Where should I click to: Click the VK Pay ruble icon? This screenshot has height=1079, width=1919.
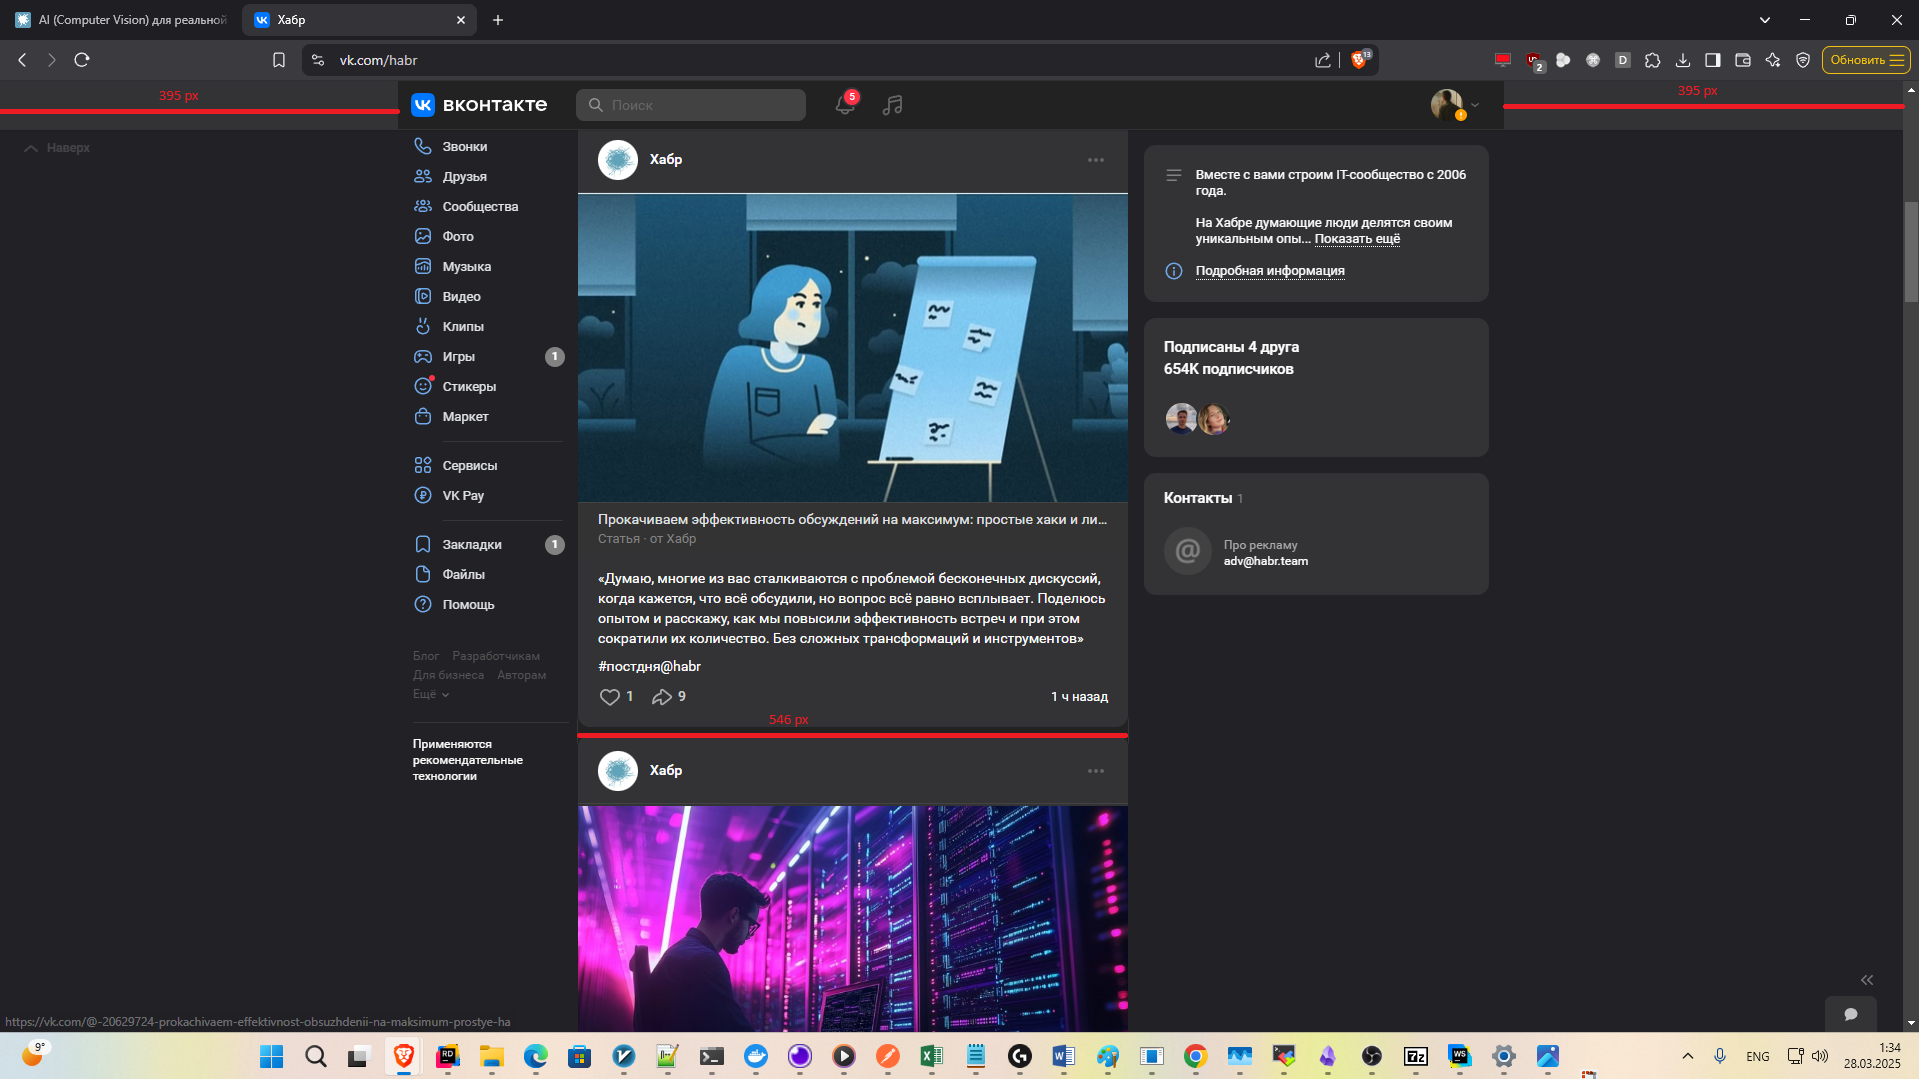(x=423, y=495)
